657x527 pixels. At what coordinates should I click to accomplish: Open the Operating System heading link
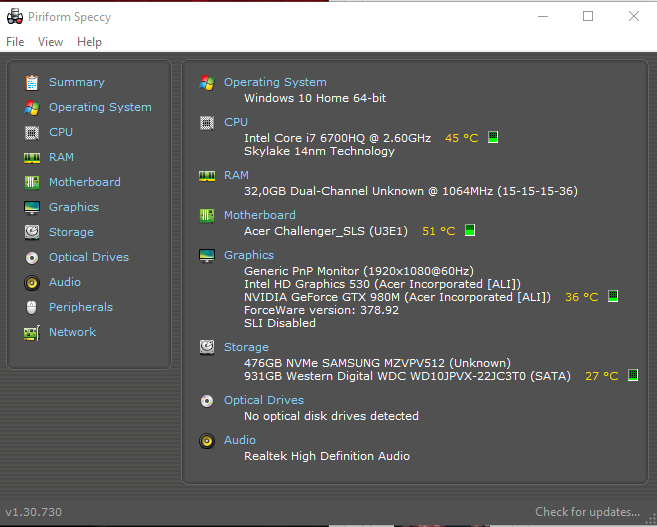(x=275, y=82)
